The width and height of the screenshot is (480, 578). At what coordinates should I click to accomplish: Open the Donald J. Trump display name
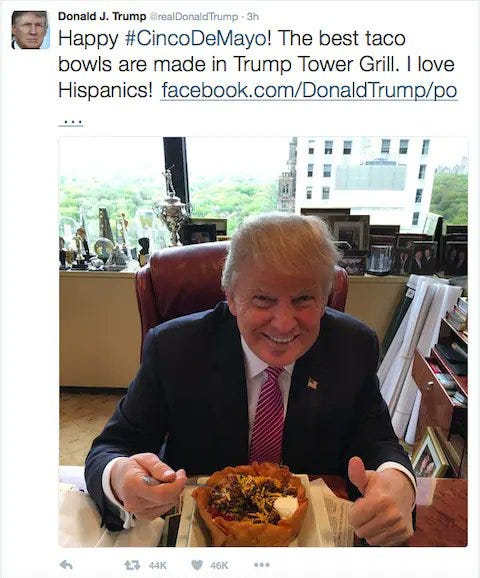click(x=102, y=17)
